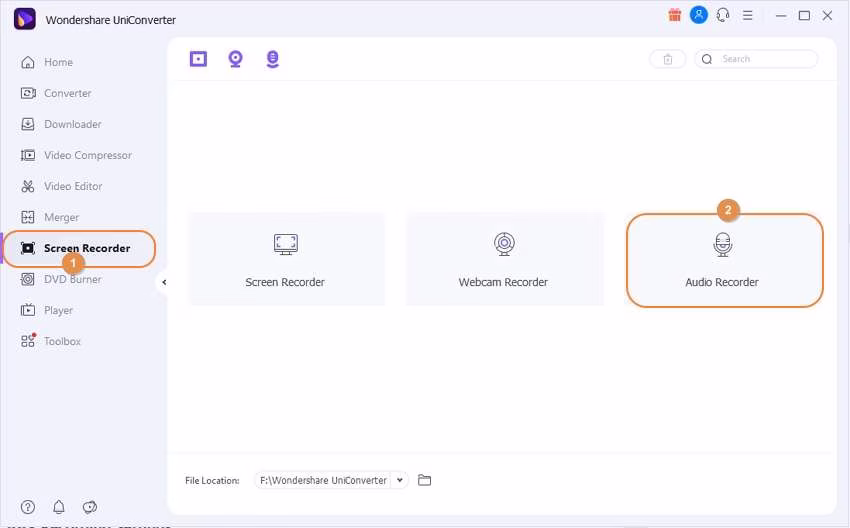Click the Video Editor scissors icon

click(x=28, y=186)
